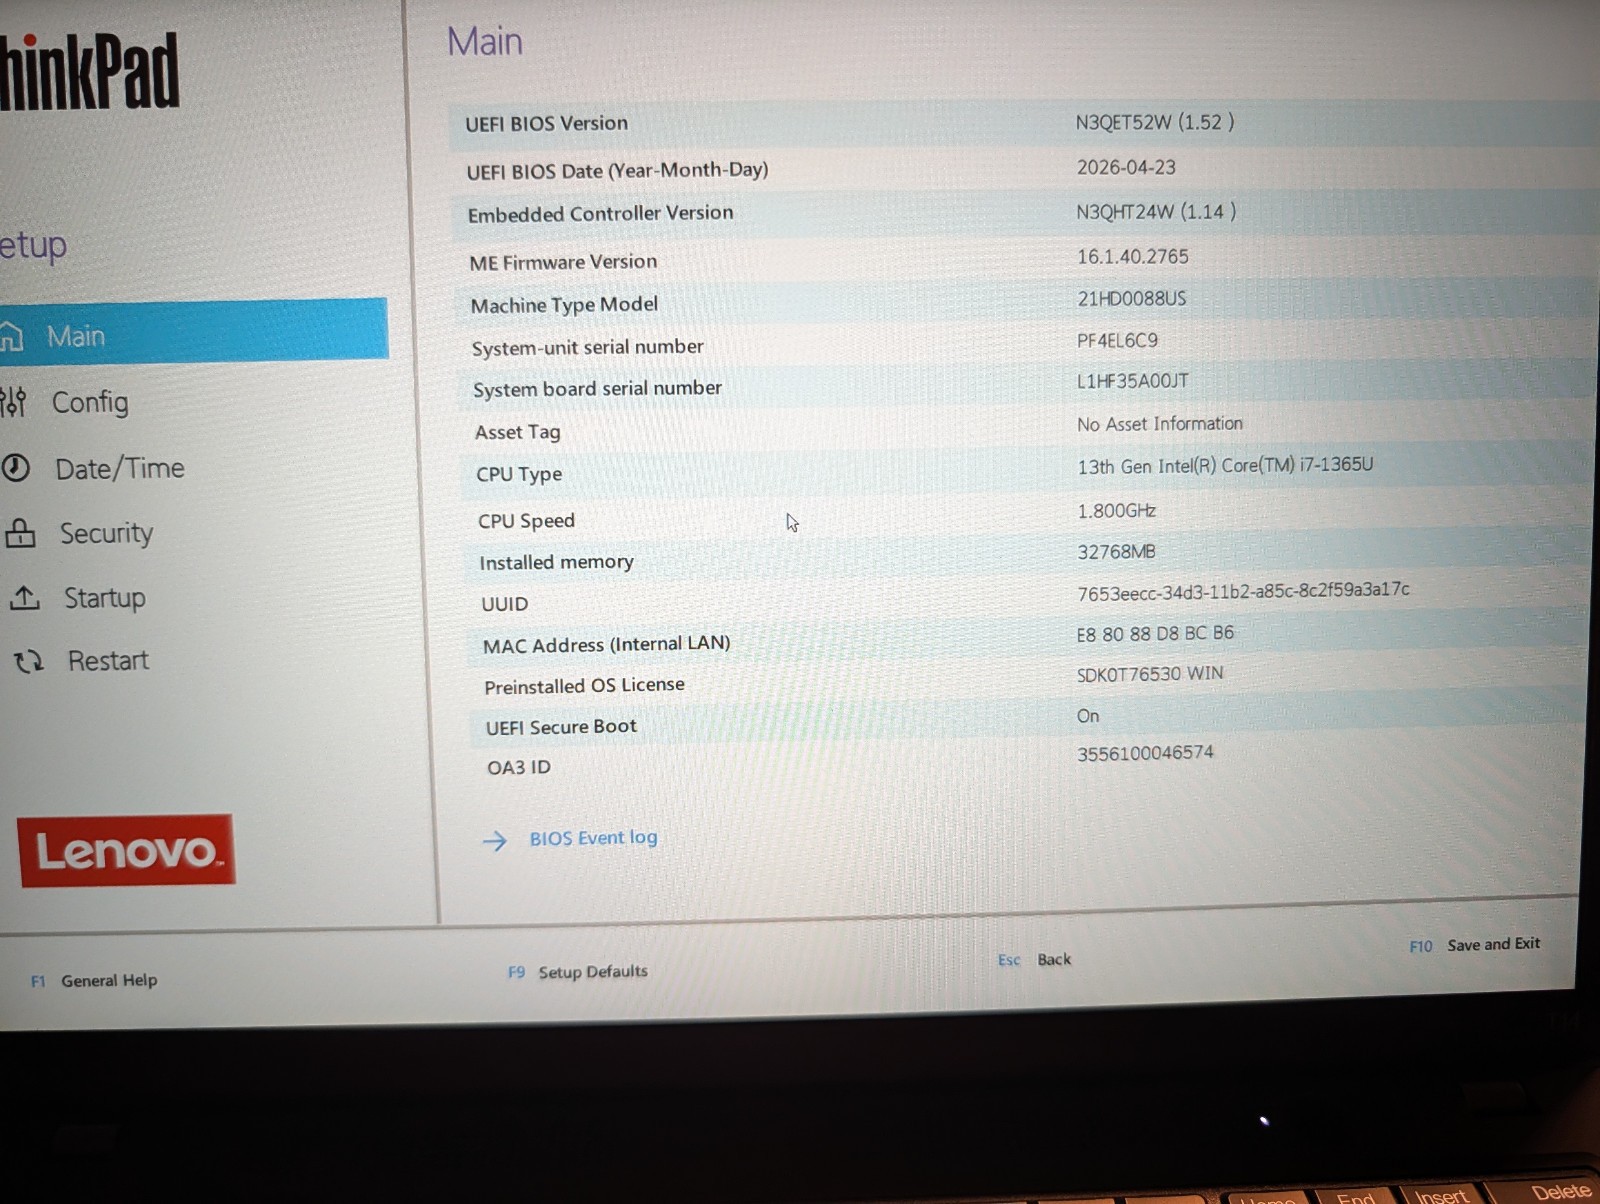1600x1204 pixels.
Task: Select the No Asset Information value
Action: 1160,424
